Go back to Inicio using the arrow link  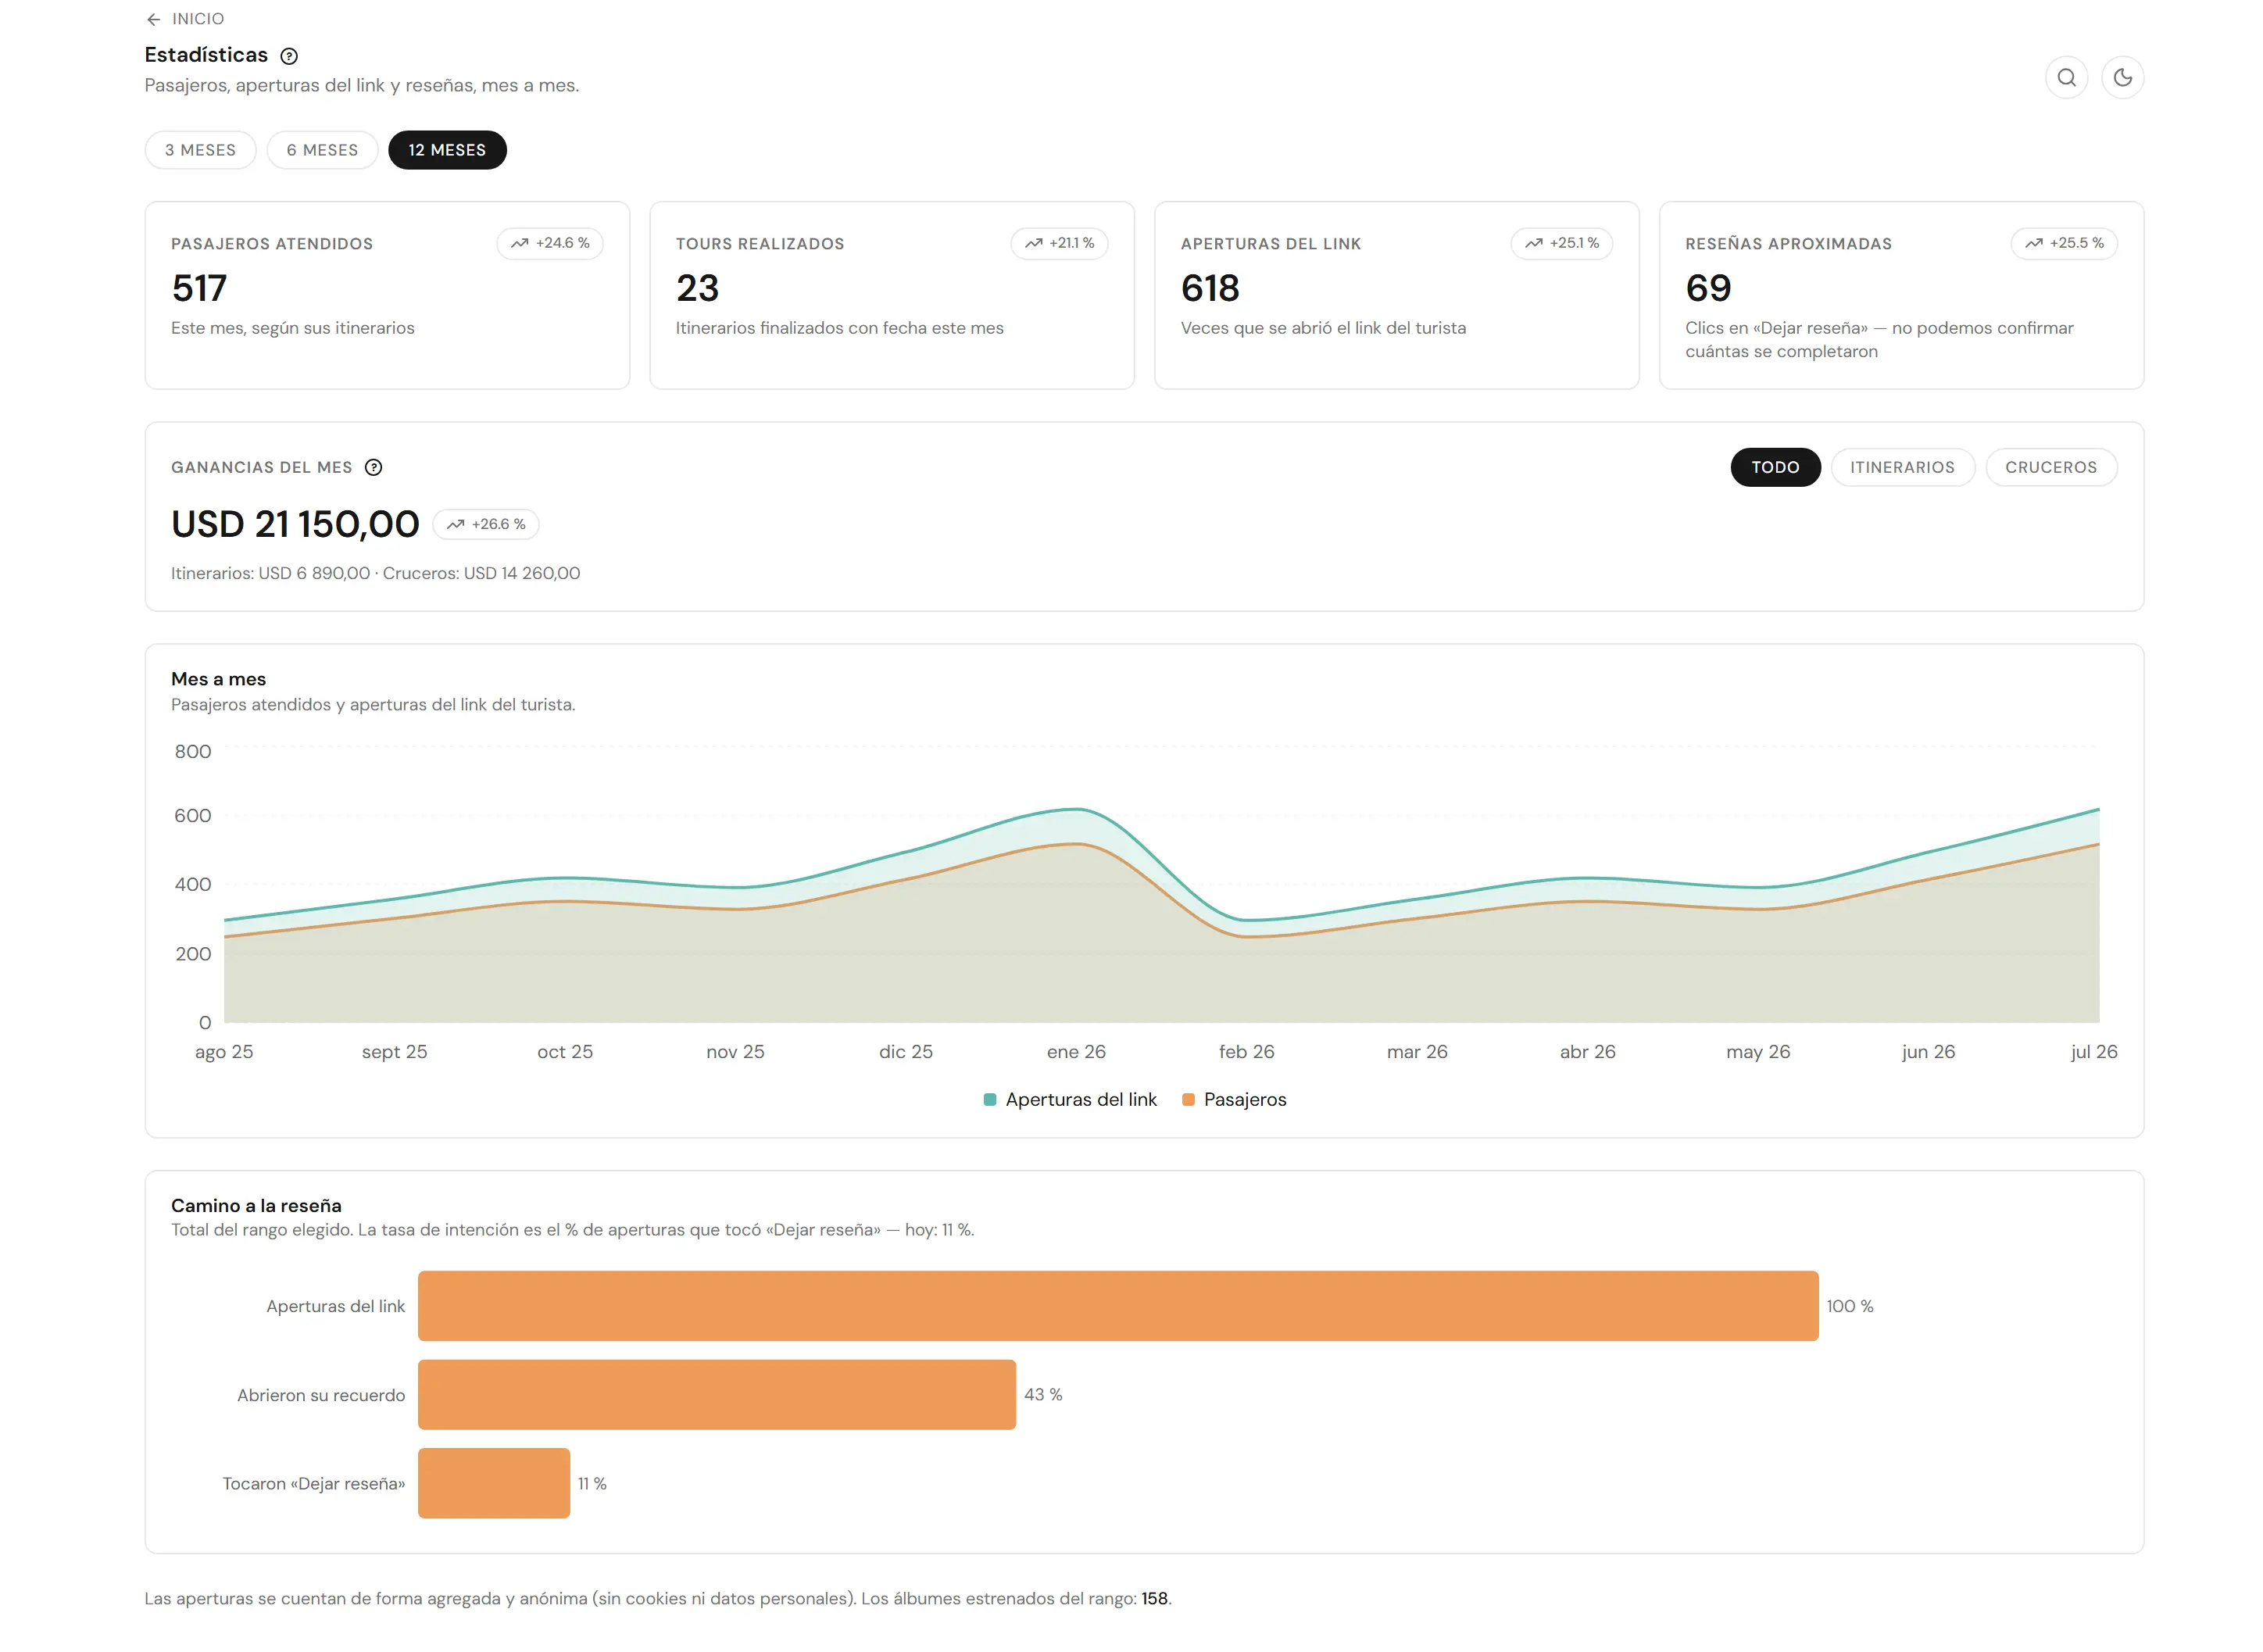point(185,18)
